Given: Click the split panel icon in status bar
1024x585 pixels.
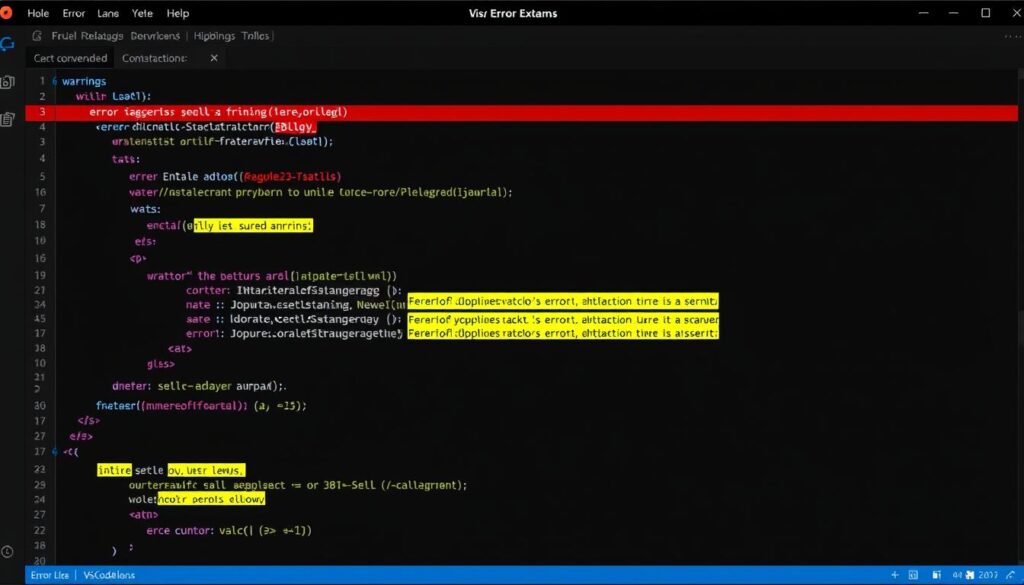Looking at the screenshot, I should 936,575.
